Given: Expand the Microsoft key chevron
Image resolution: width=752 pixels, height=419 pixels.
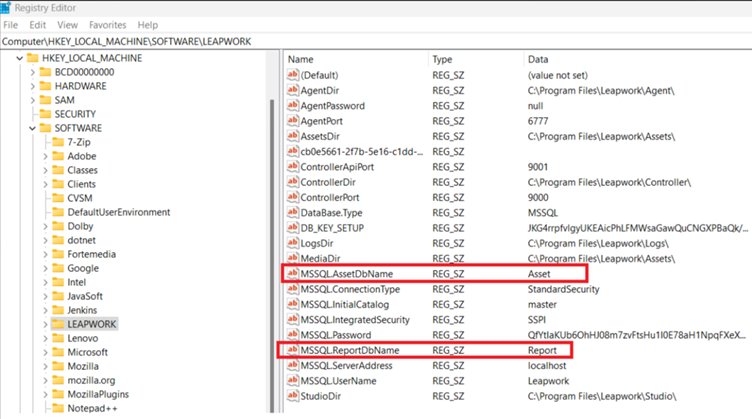Looking at the screenshot, I should [46, 352].
